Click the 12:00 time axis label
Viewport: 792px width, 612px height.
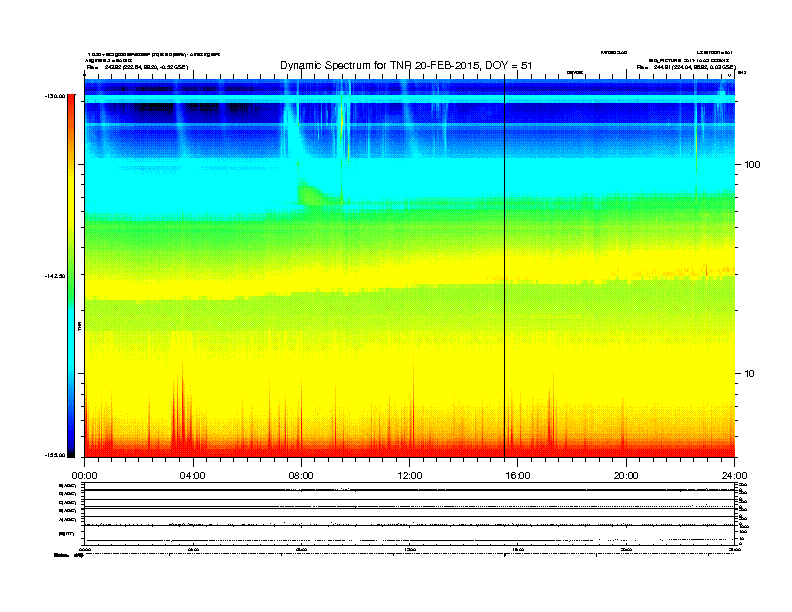tap(410, 476)
